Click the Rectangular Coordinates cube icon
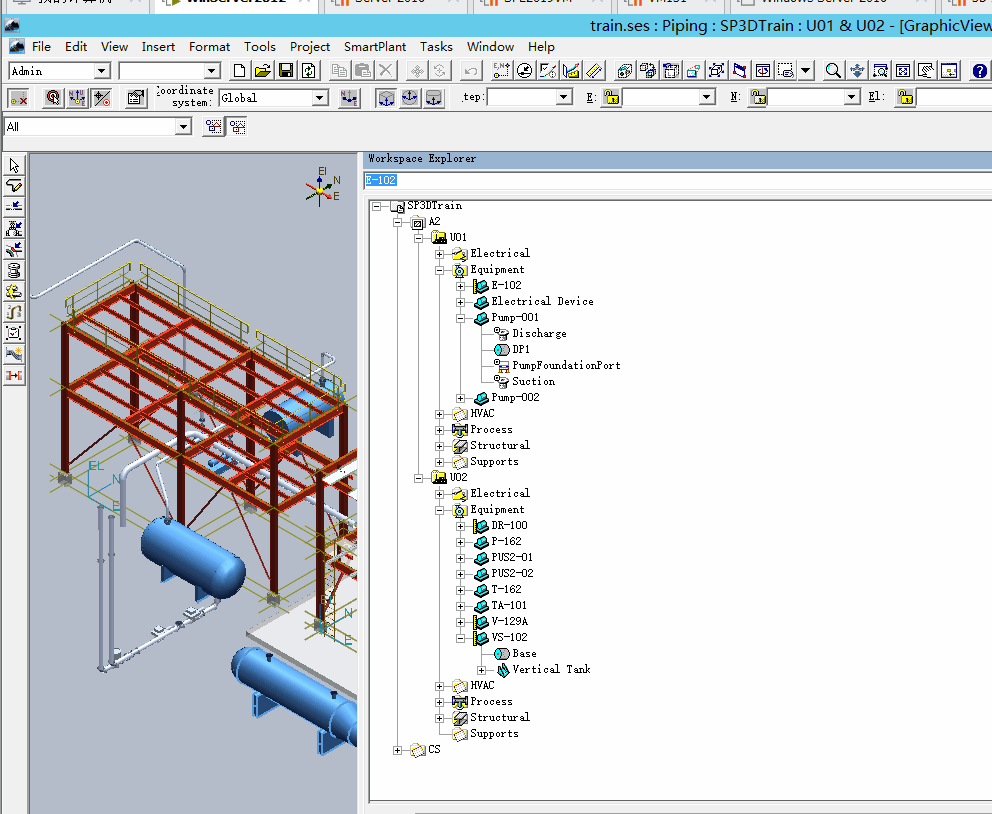The width and height of the screenshot is (992, 814). click(x=386, y=98)
